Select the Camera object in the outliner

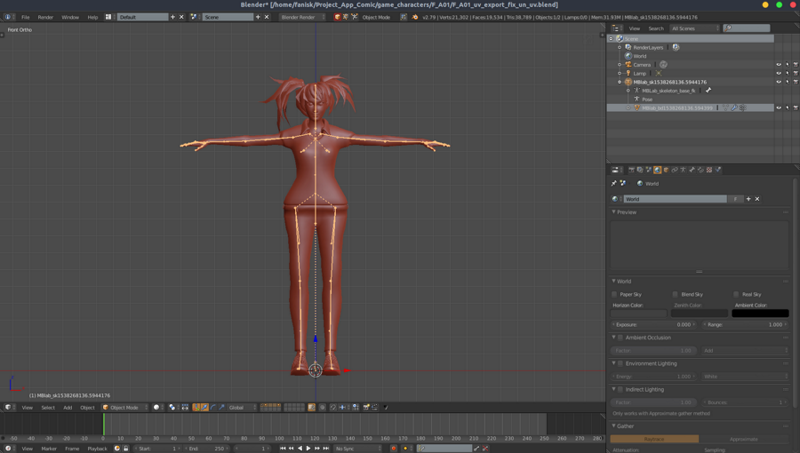(641, 64)
